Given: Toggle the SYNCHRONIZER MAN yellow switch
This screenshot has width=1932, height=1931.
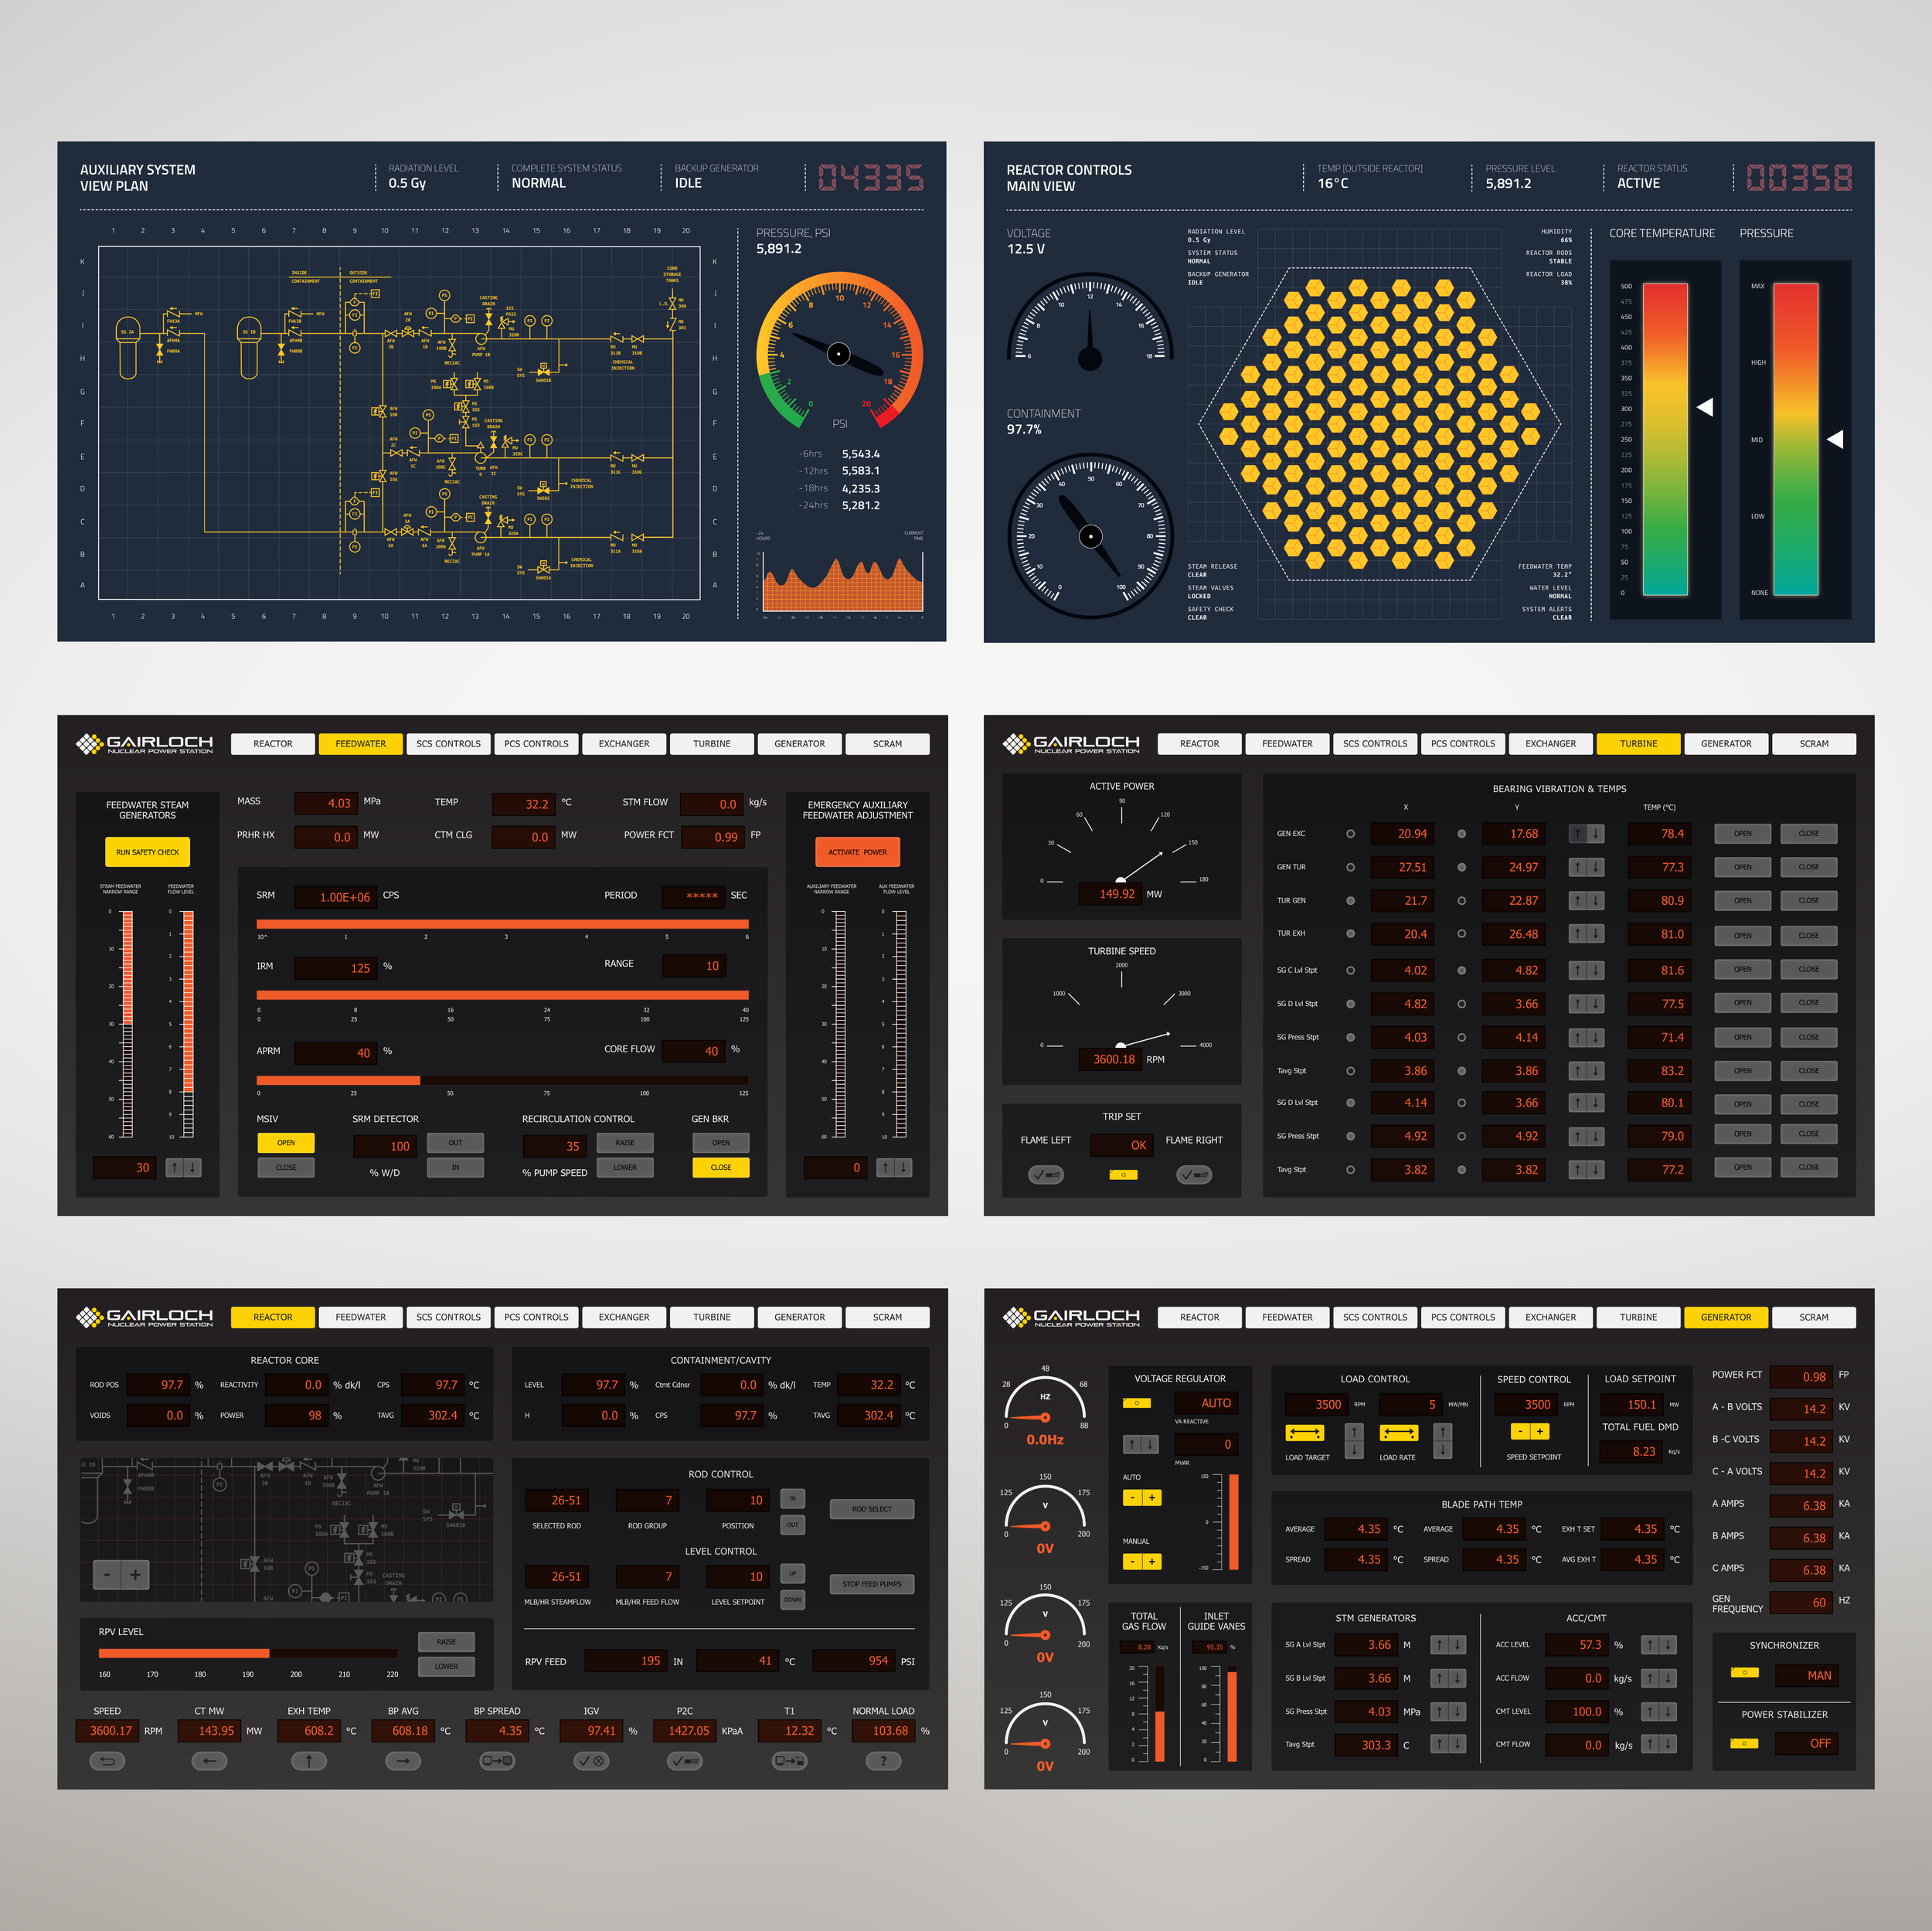Looking at the screenshot, I should click(x=1744, y=1672).
